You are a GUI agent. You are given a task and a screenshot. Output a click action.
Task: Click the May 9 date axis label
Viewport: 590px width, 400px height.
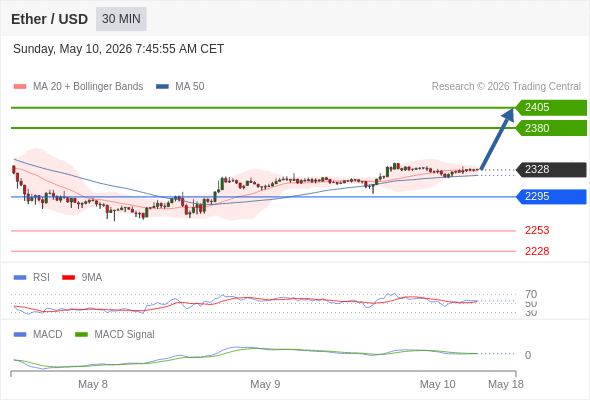point(265,384)
